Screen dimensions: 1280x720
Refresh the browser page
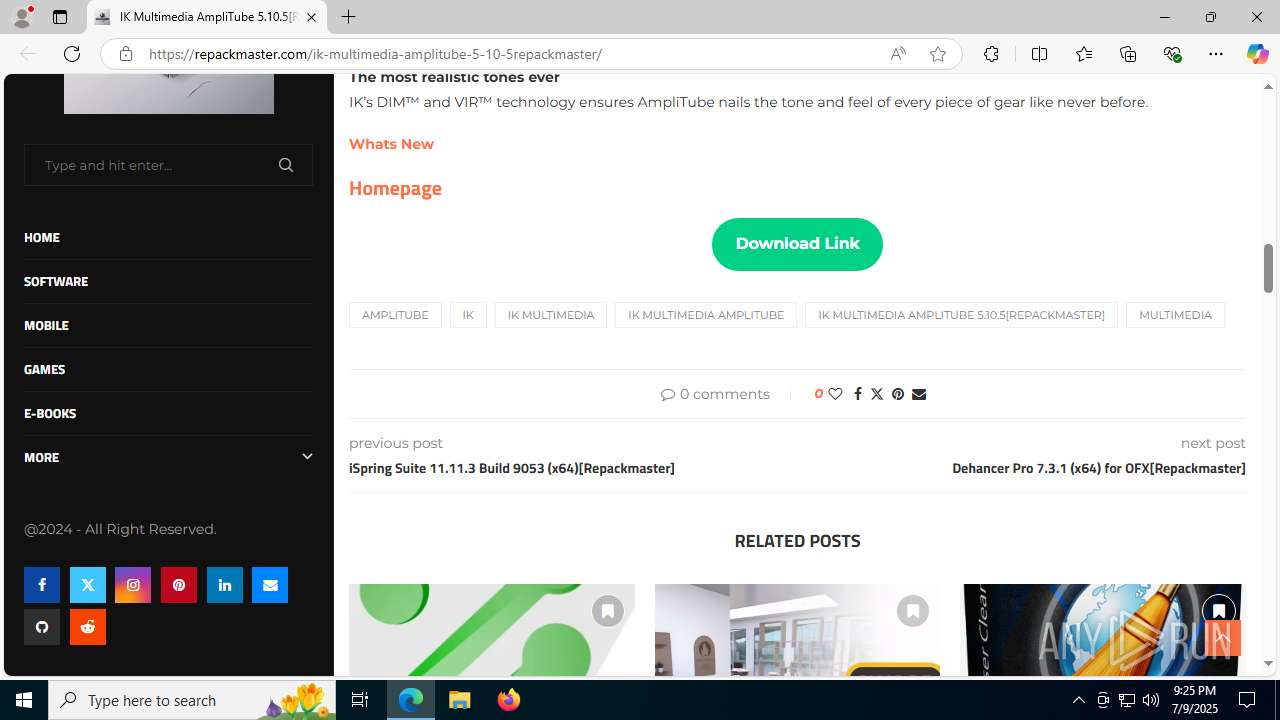[72, 54]
